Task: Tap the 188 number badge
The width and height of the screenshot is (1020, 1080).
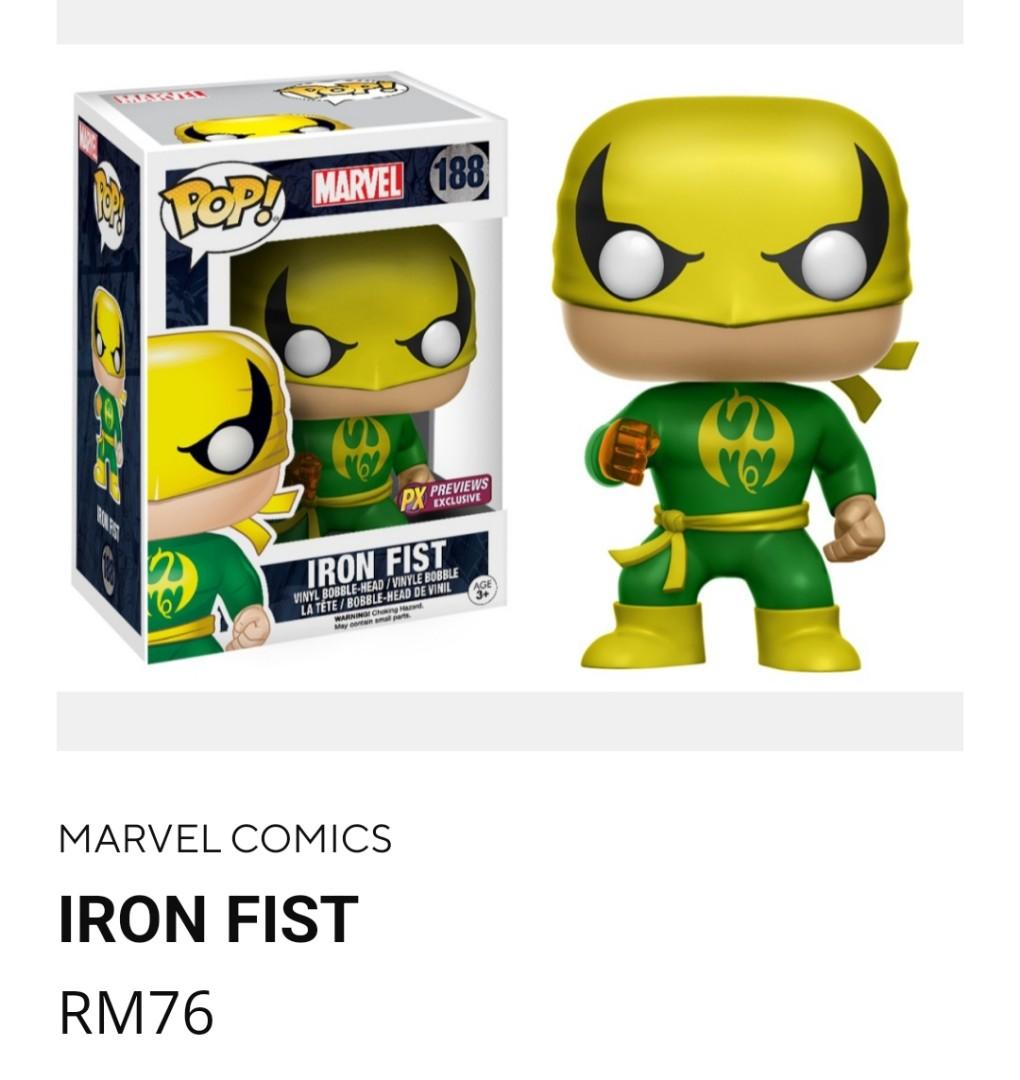Action: click(459, 172)
